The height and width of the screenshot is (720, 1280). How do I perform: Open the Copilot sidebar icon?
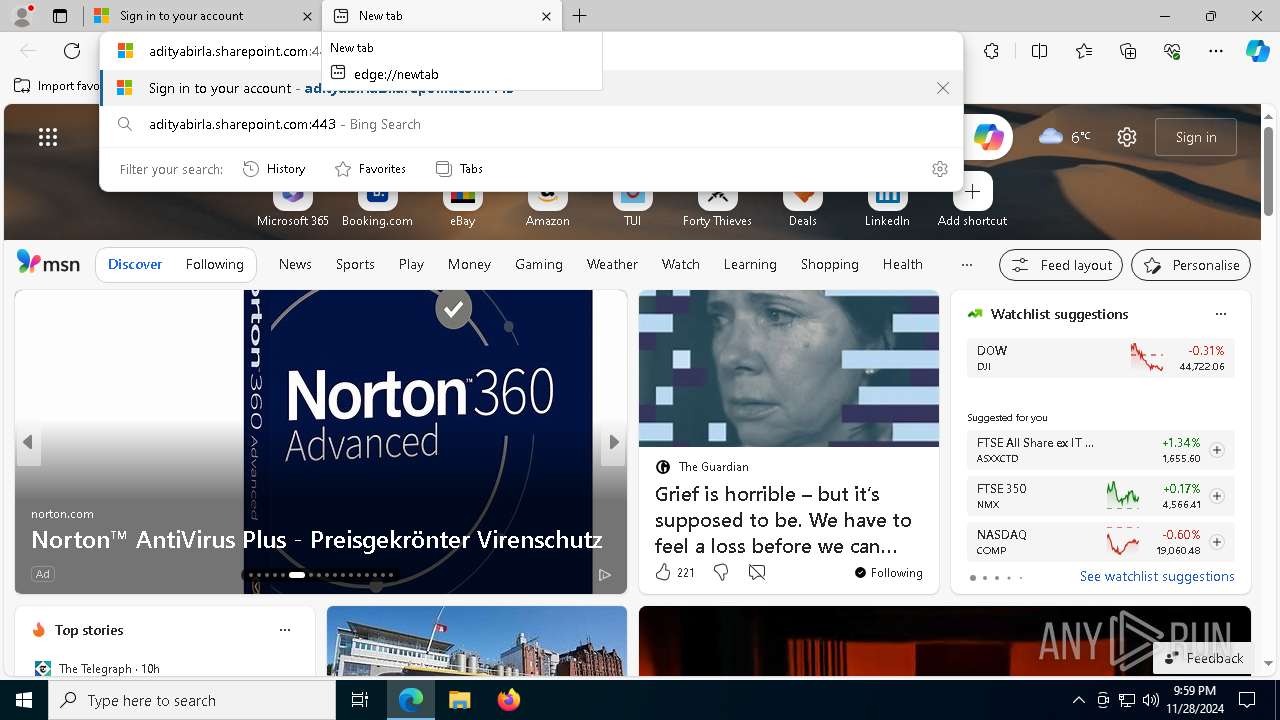pos(1257,51)
